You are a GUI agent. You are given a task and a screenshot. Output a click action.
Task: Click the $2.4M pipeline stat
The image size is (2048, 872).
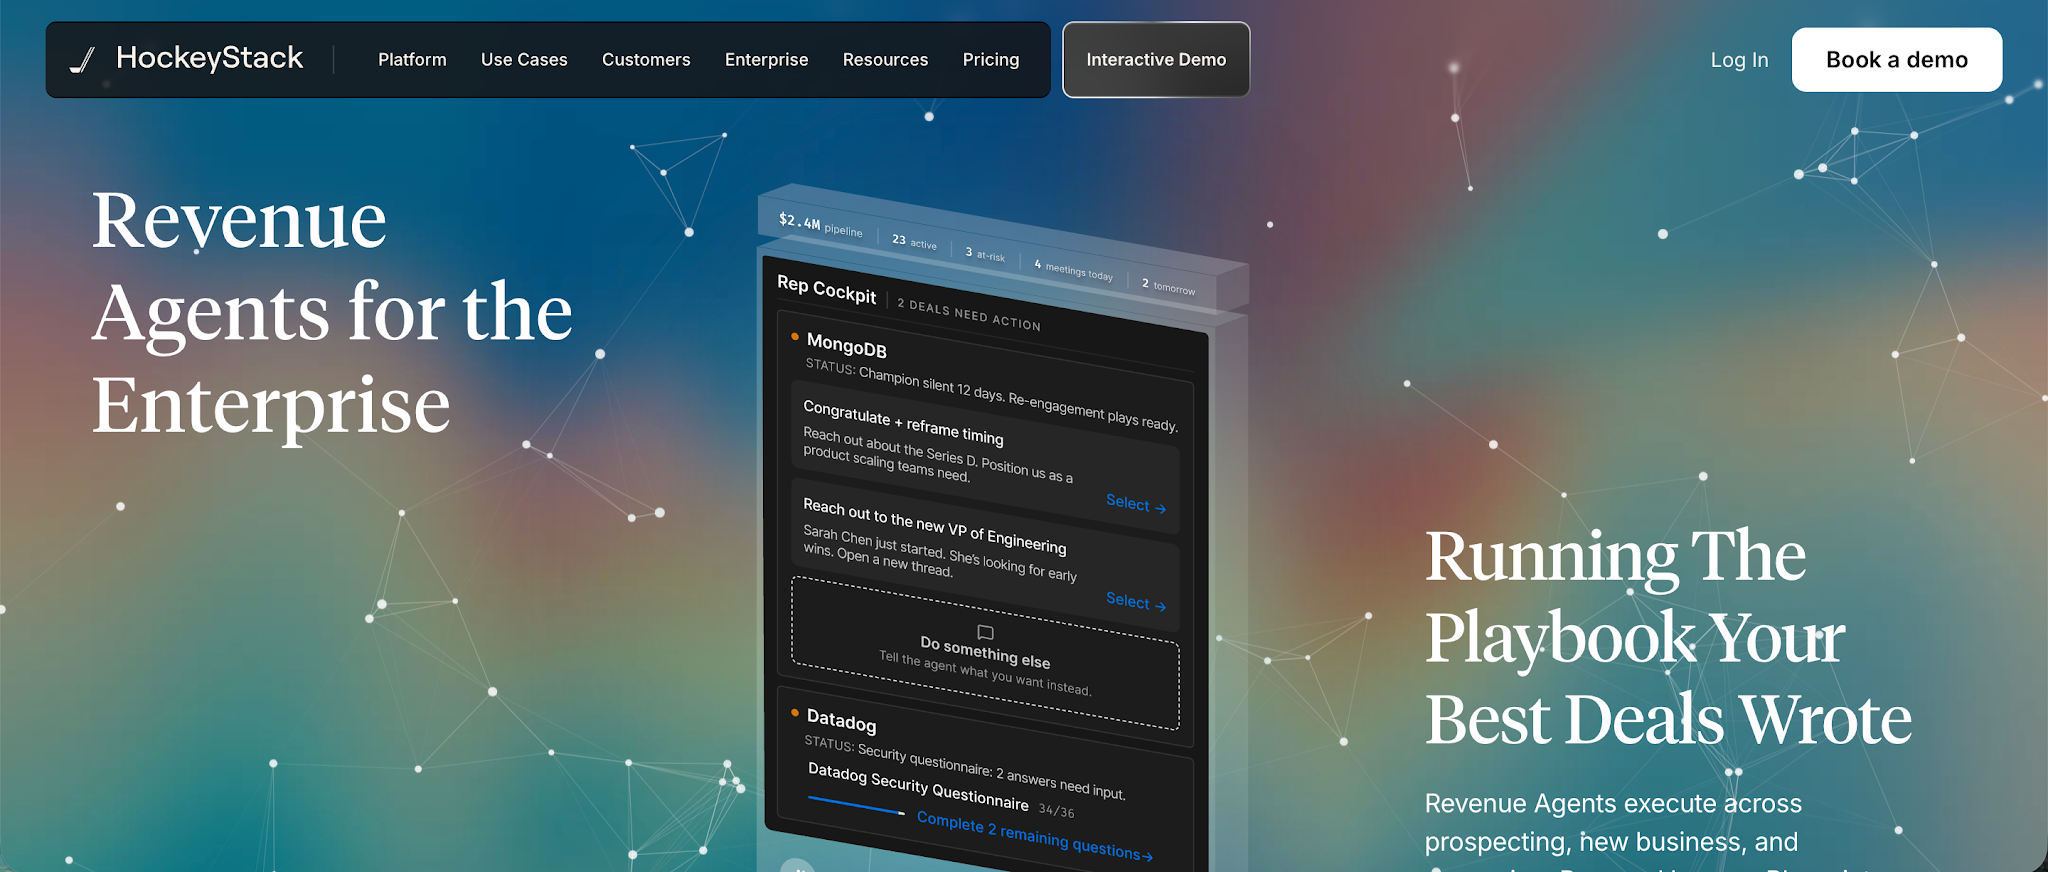click(820, 225)
